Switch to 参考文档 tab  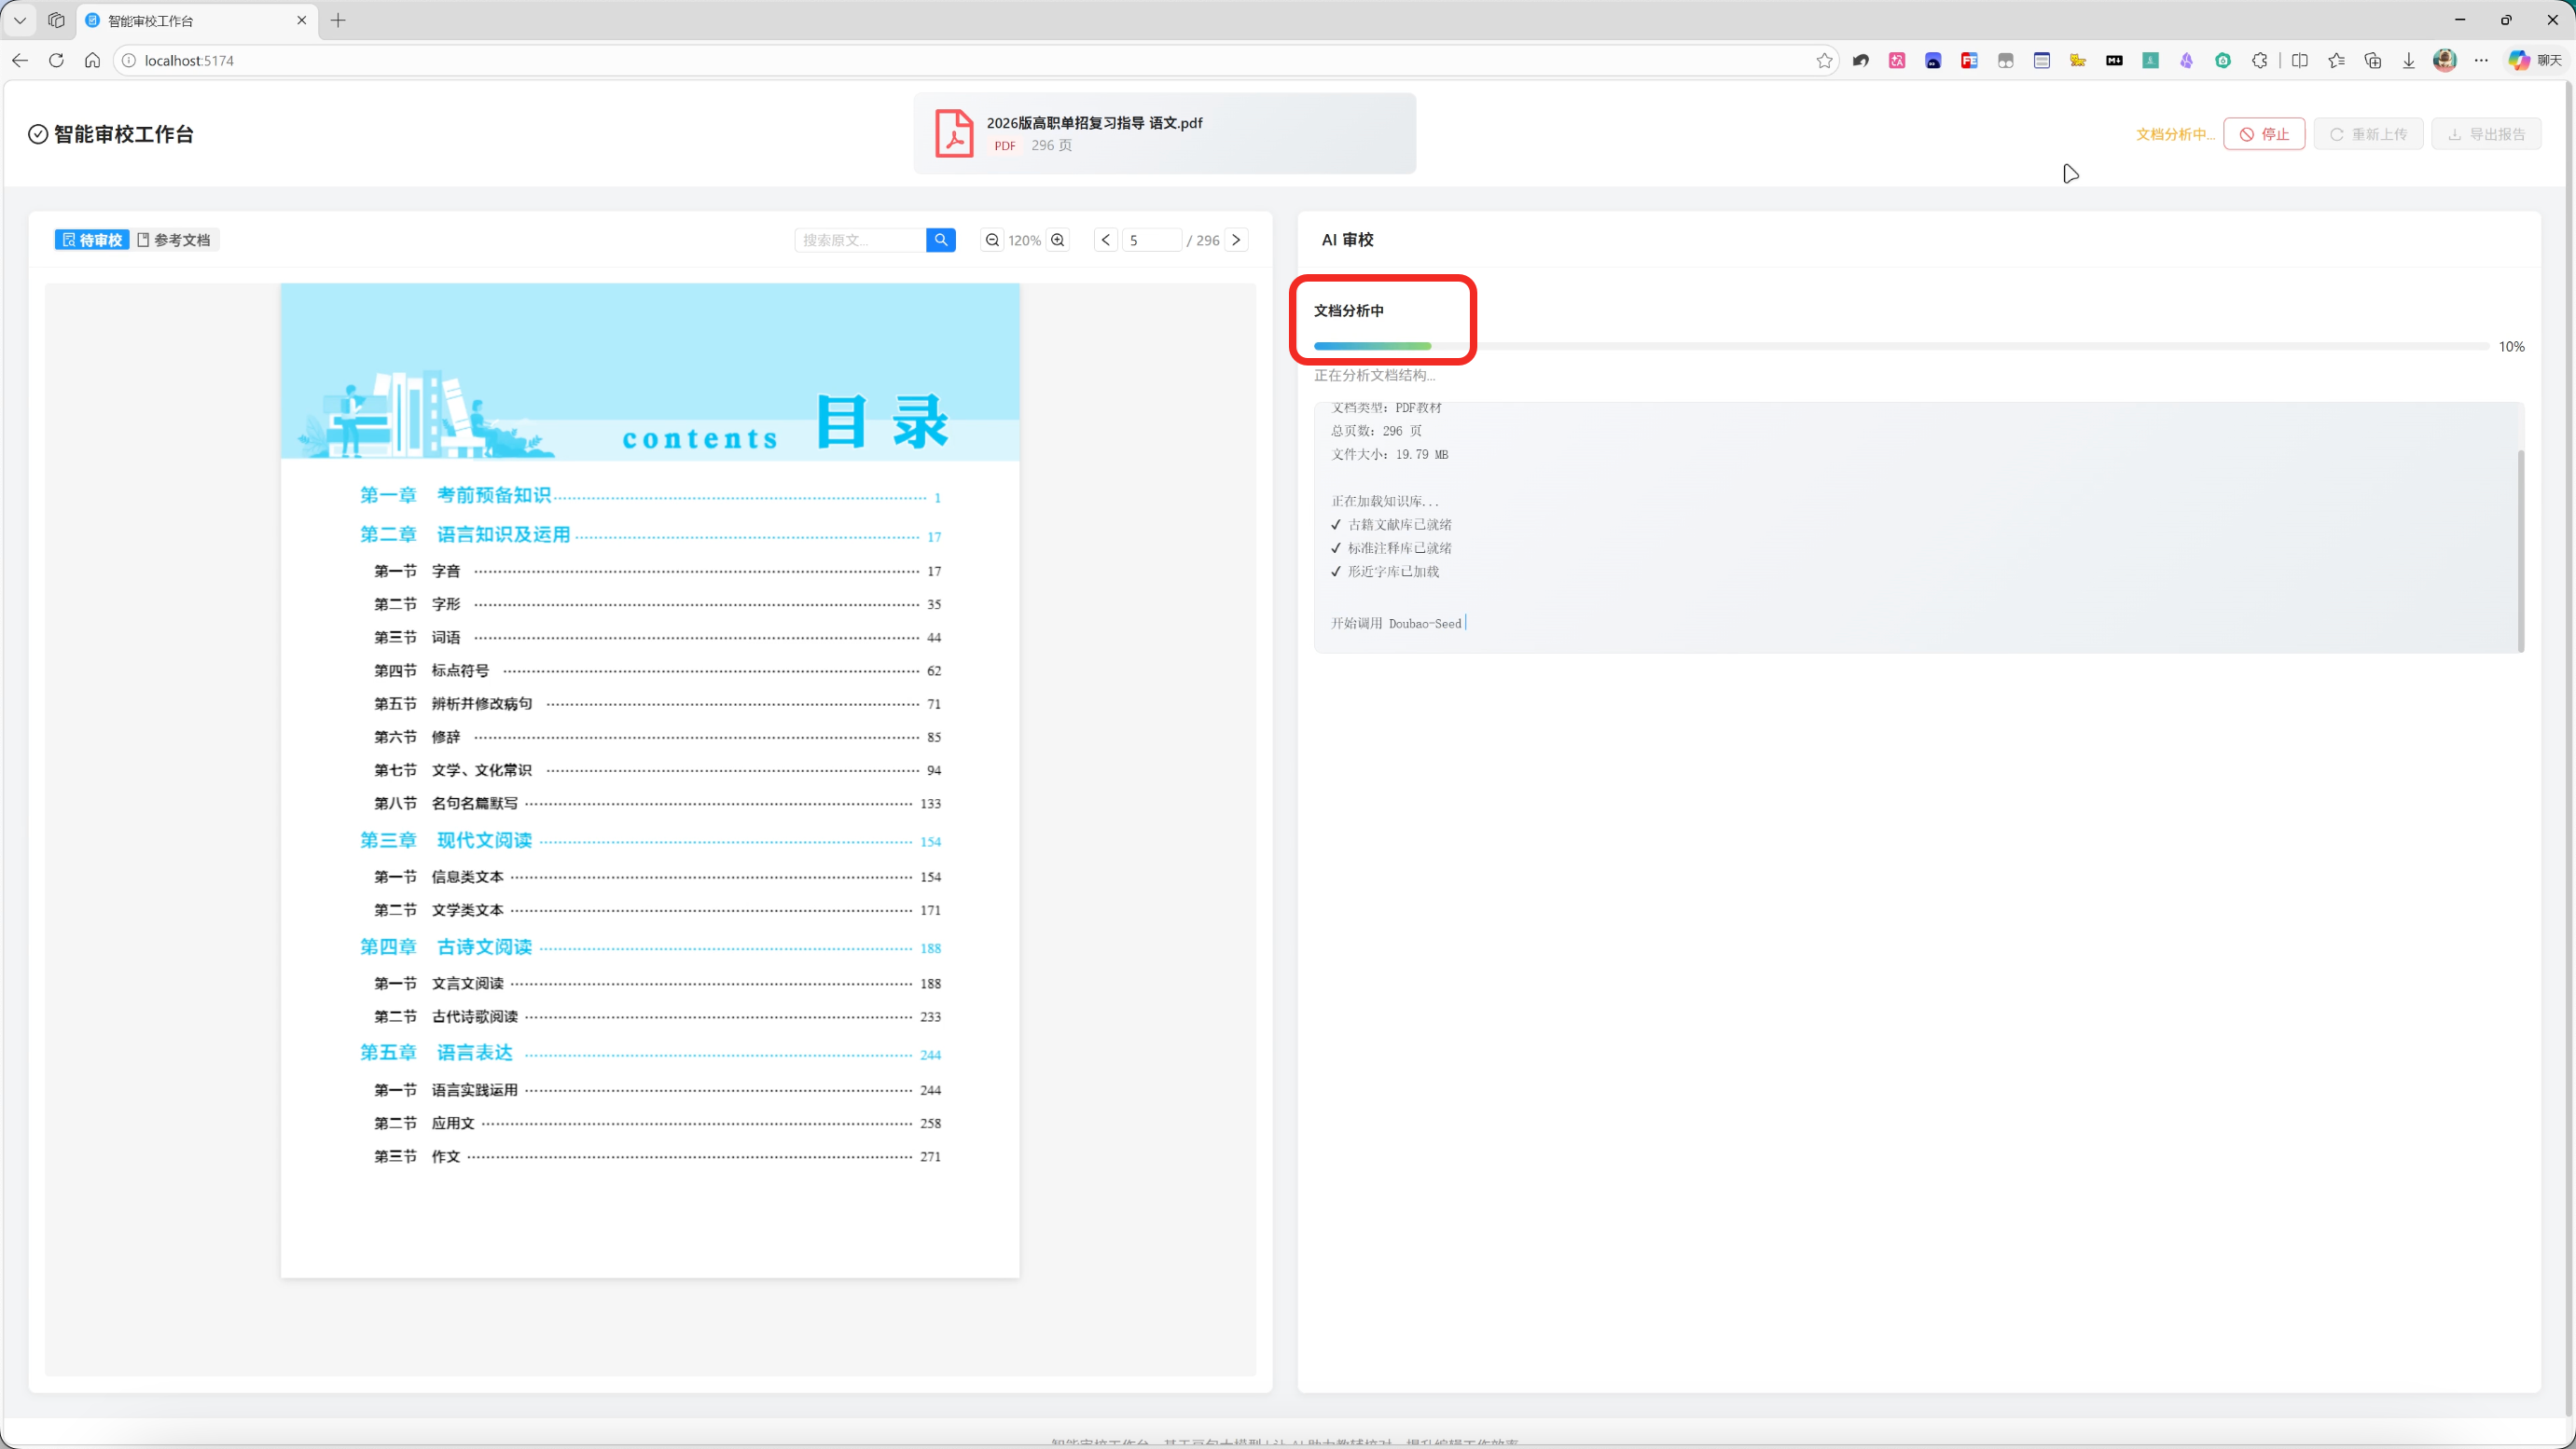click(174, 240)
